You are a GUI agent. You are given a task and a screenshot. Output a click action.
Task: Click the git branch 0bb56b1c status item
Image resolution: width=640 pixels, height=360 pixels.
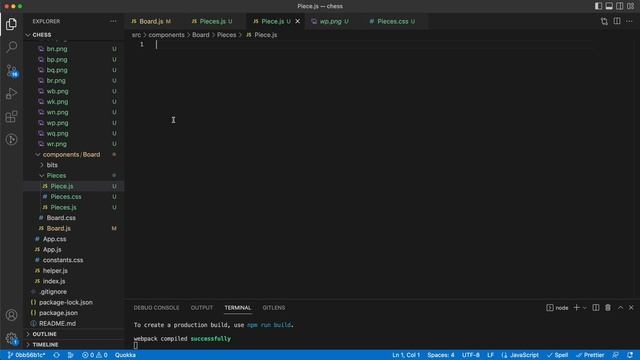27,355
